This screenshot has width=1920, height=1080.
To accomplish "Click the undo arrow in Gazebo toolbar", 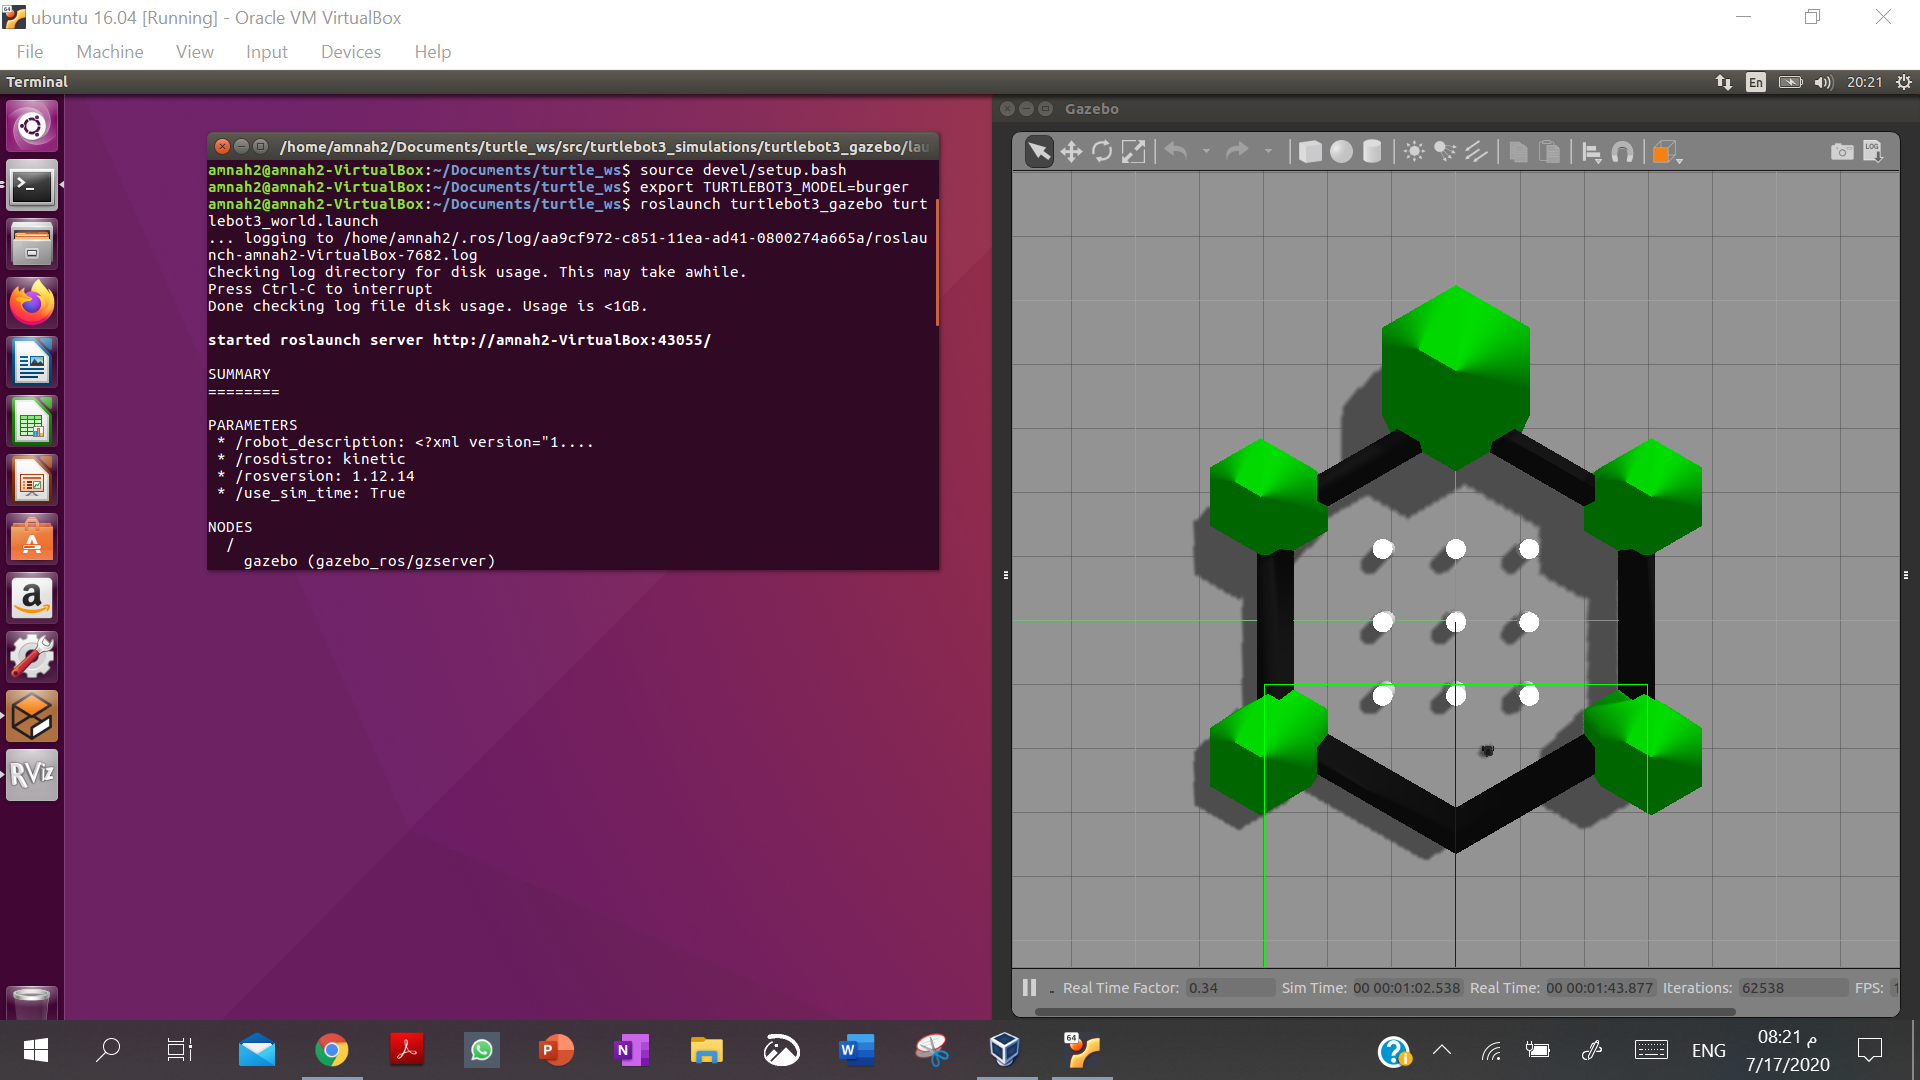I will 1176,152.
